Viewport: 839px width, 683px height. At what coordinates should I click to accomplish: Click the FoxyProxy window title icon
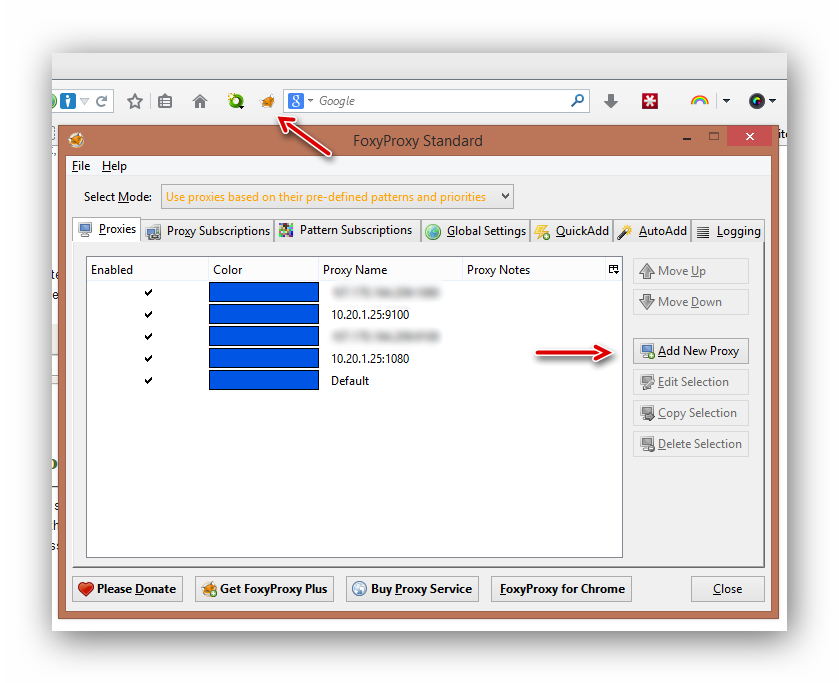tap(76, 140)
